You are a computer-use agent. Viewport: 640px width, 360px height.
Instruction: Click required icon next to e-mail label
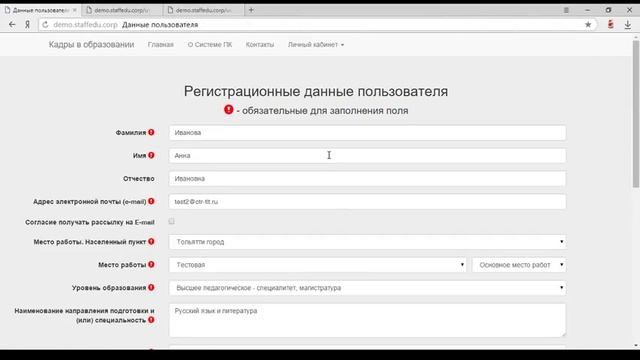click(x=151, y=201)
